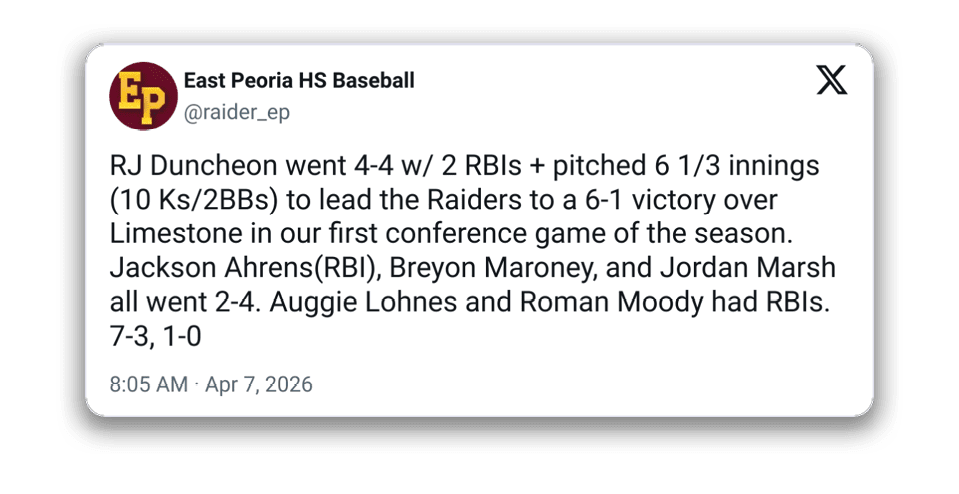Click the 7-3, 1-0 record line
Image resolution: width=959 pixels, height=494 pixels.
156,337
